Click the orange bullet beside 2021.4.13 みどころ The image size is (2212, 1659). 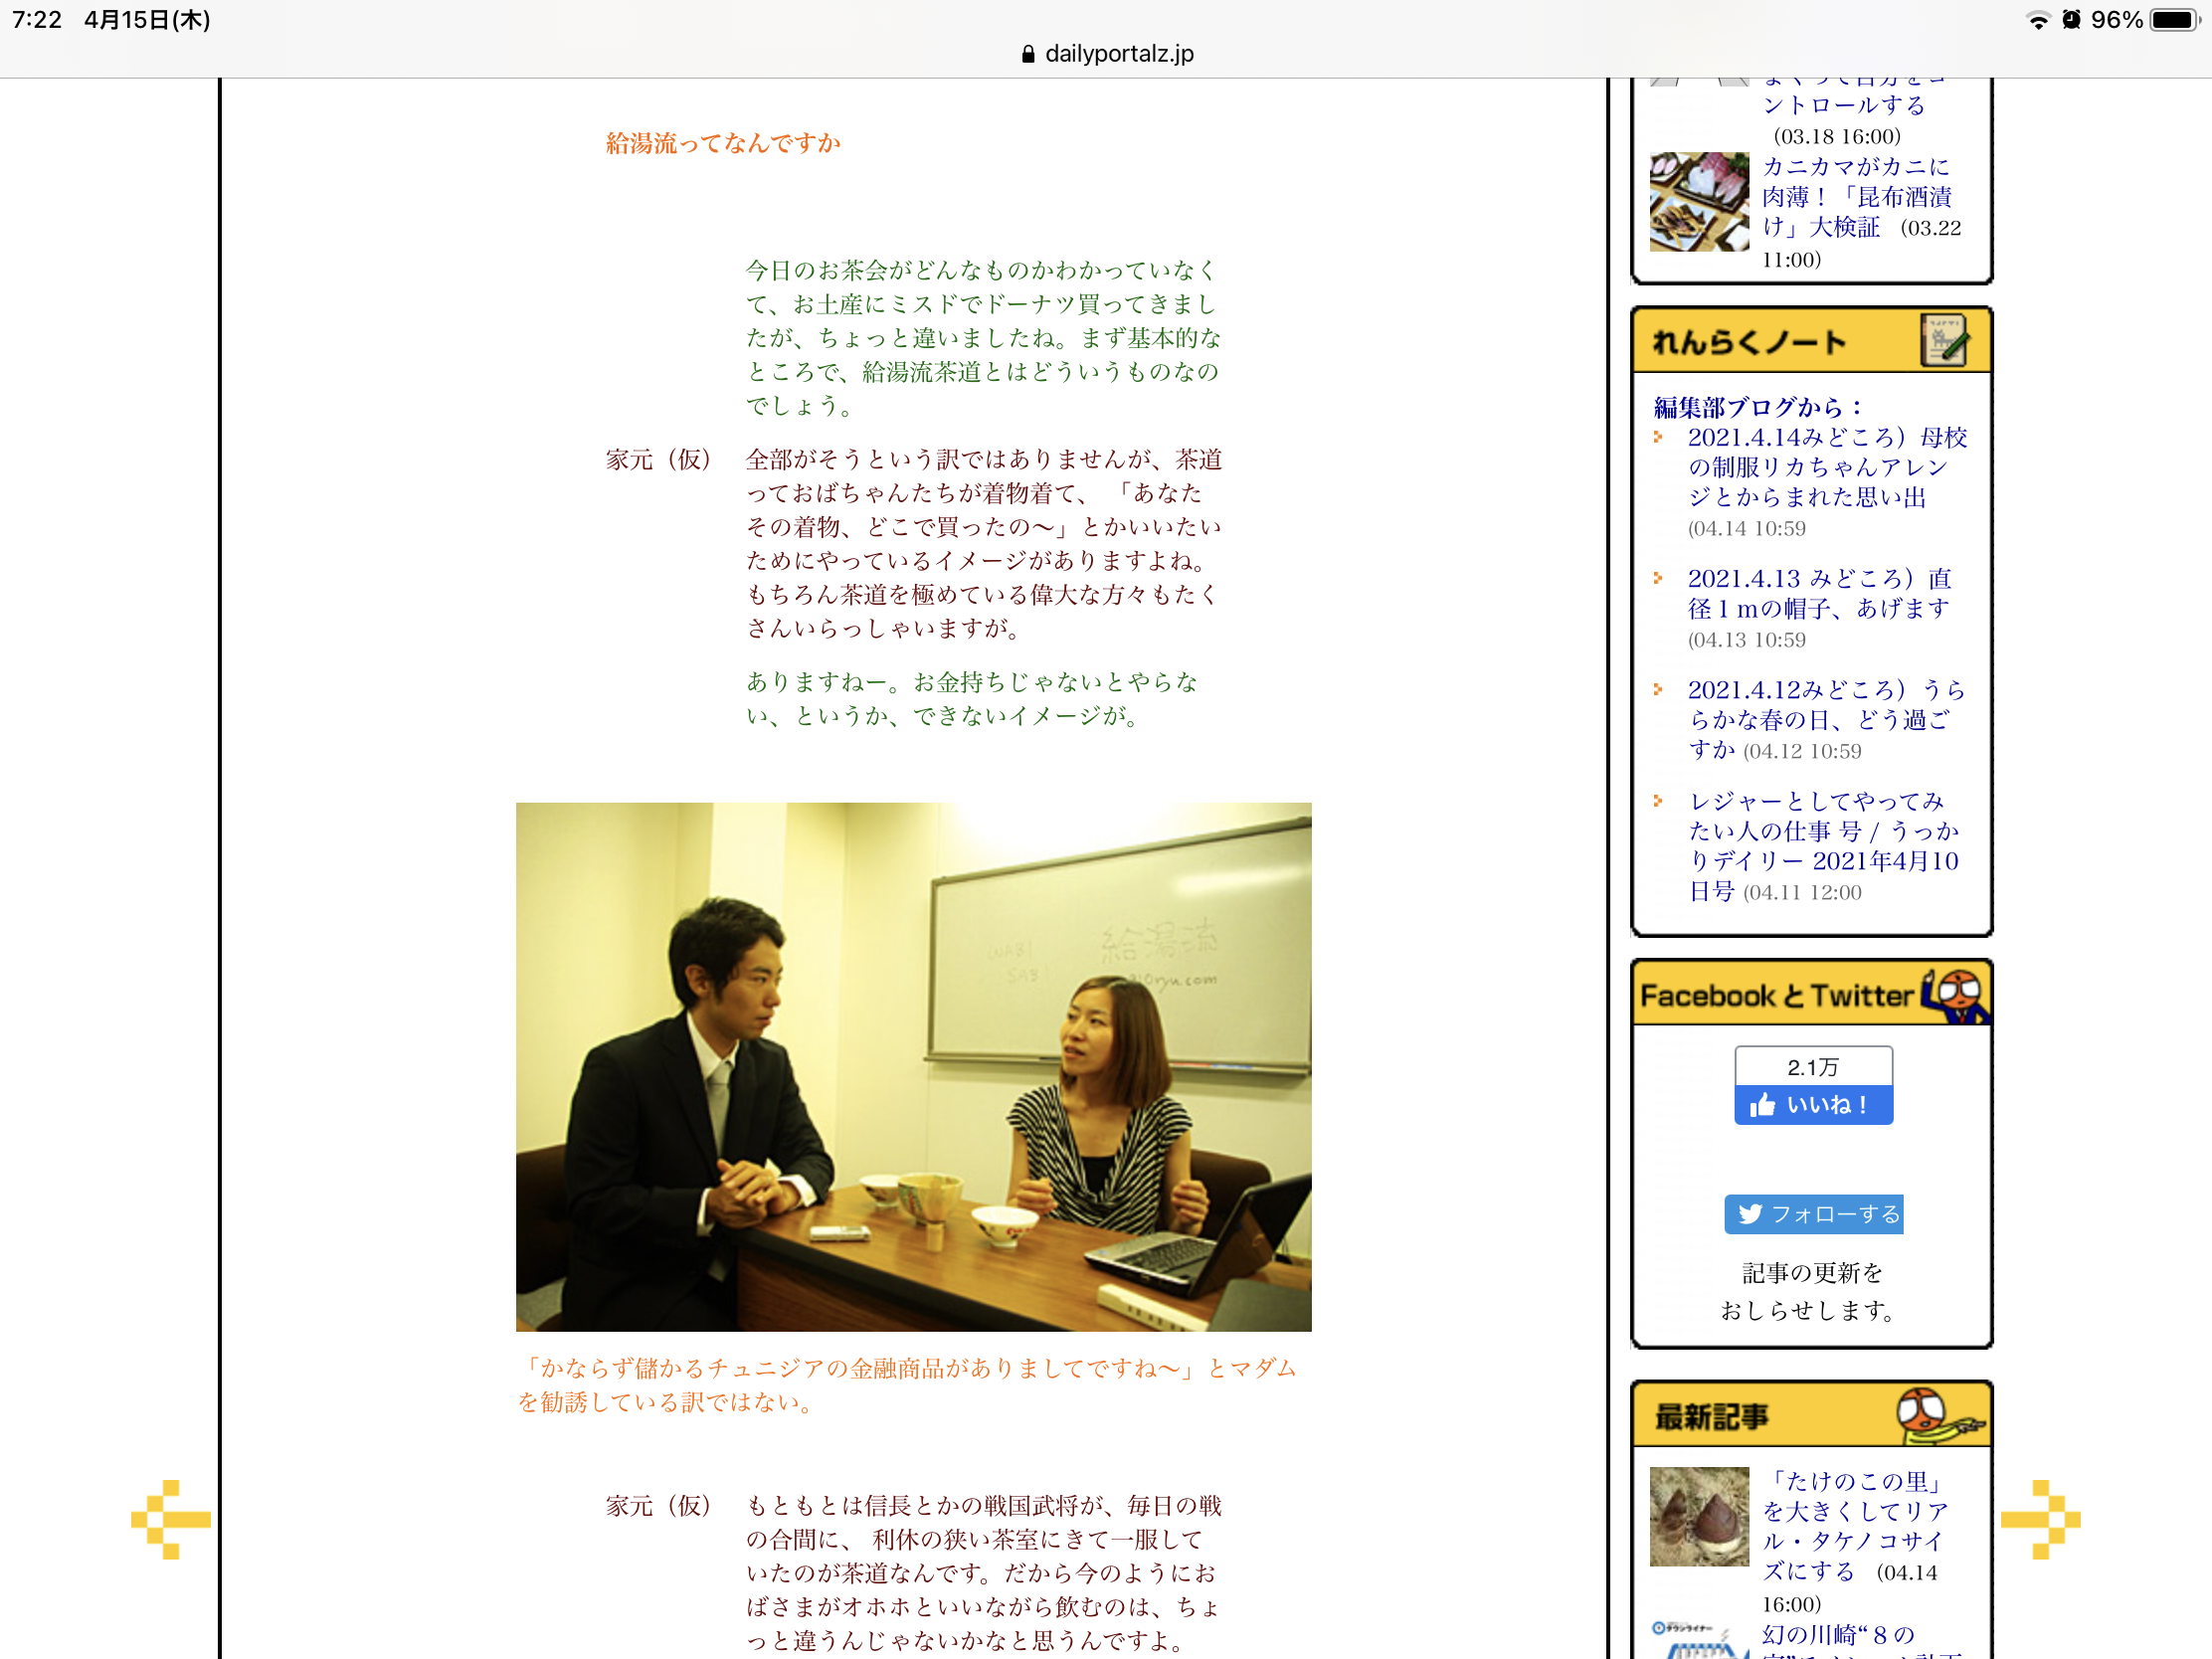1658,578
